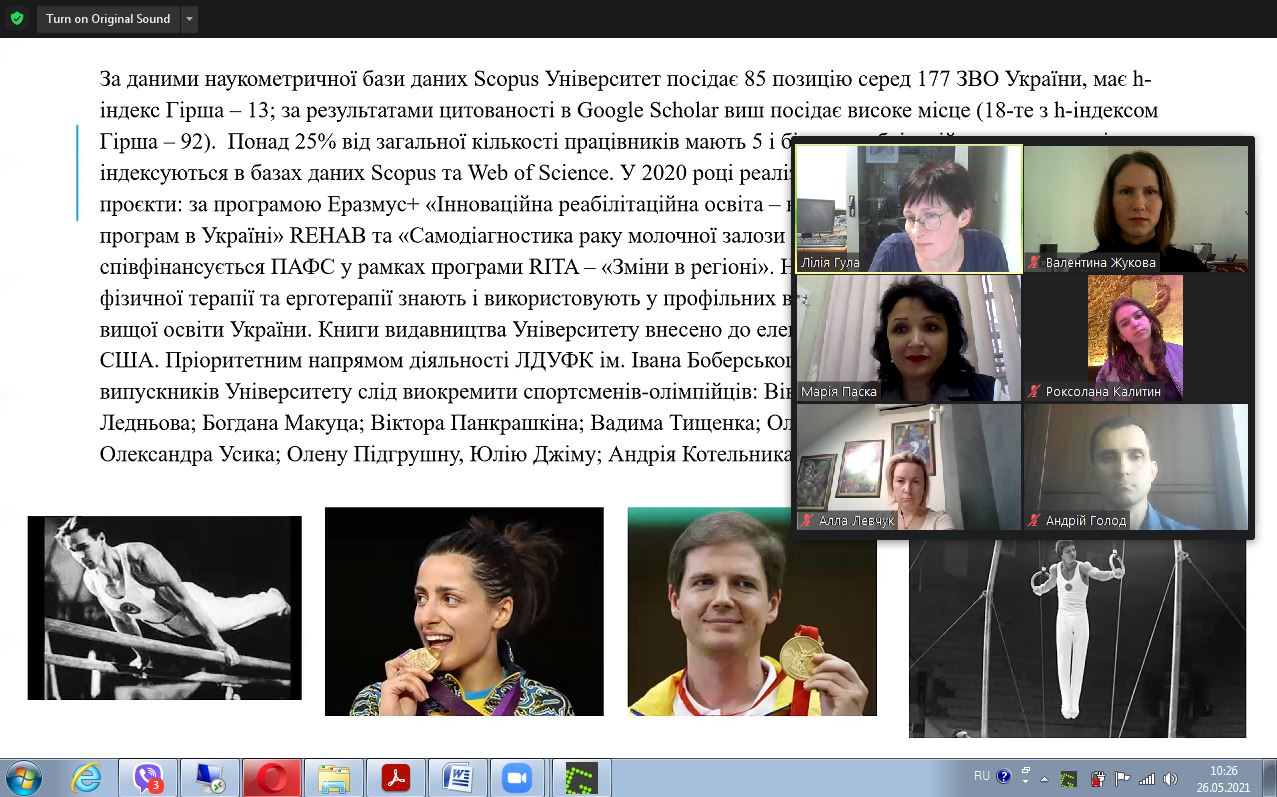The image size is (1277, 797).
Task: Open dropdown arrow next to Original Sound
Action: pyautogui.click(x=190, y=19)
